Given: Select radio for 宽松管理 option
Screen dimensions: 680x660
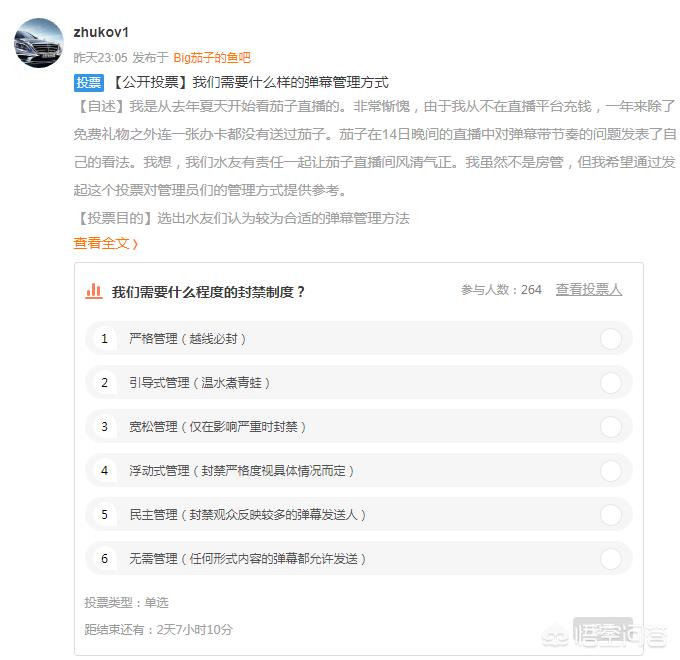Looking at the screenshot, I should tap(610, 427).
